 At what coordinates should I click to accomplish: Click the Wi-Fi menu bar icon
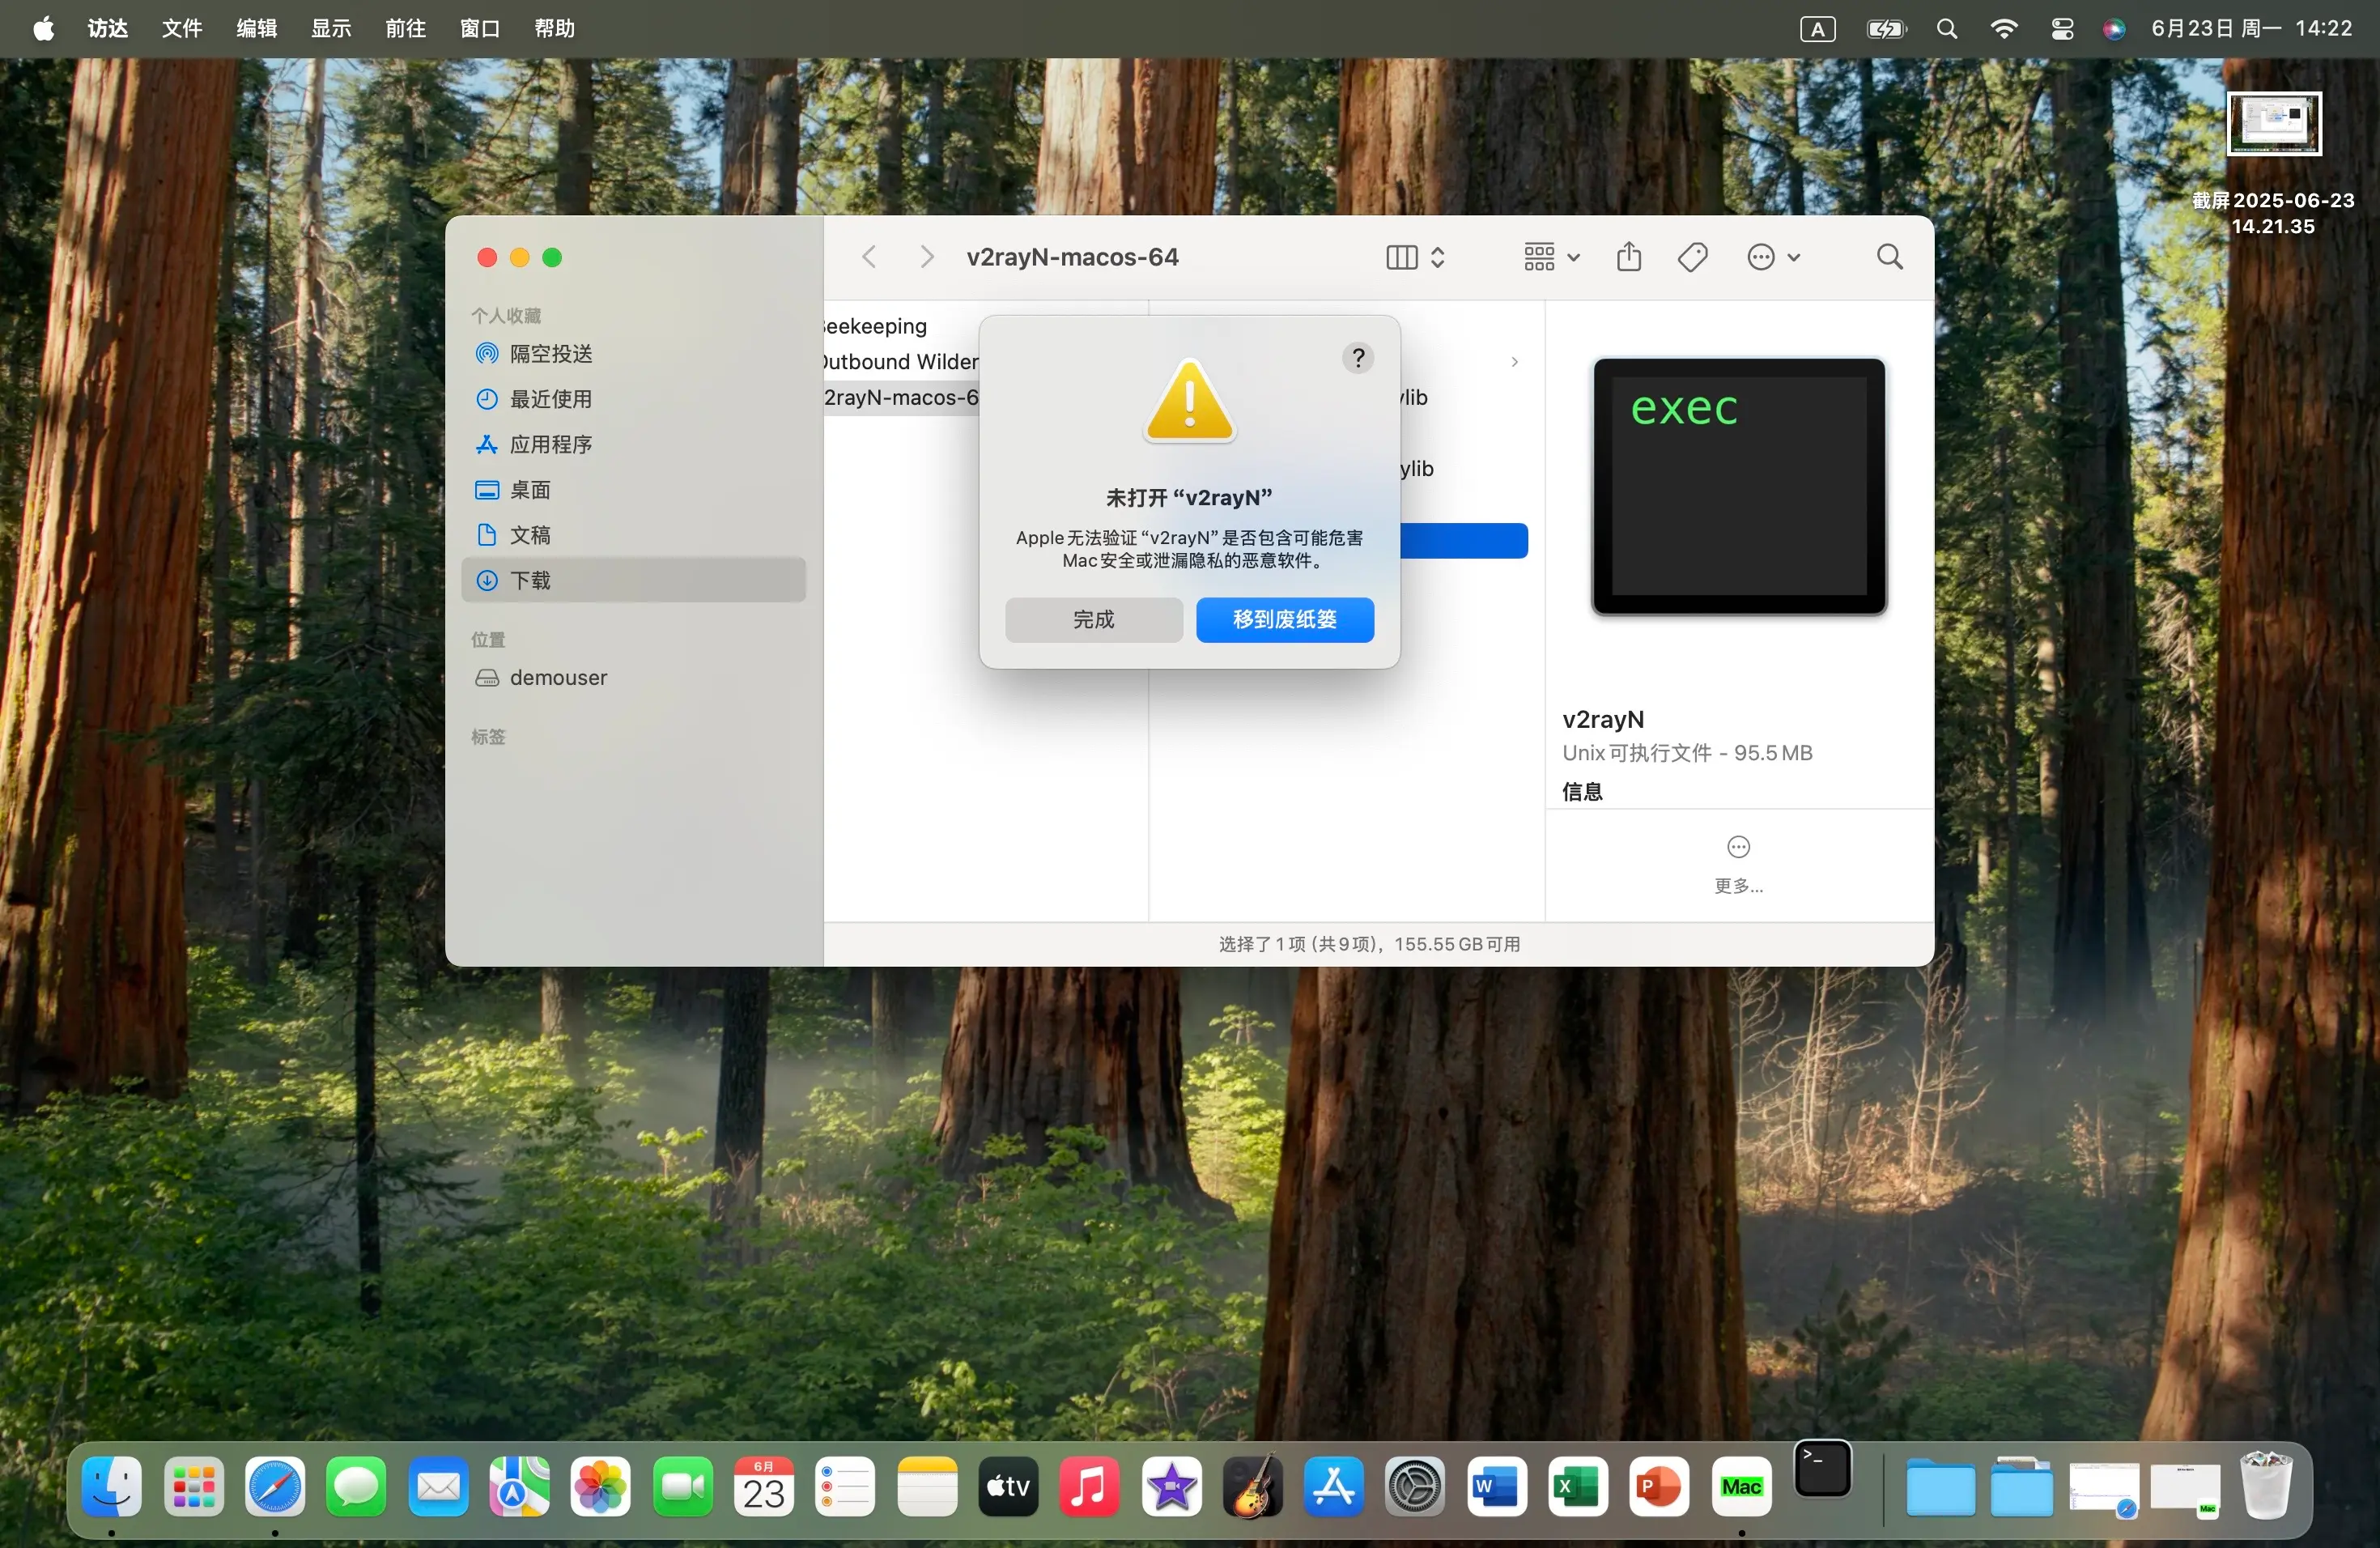coord(2004,29)
